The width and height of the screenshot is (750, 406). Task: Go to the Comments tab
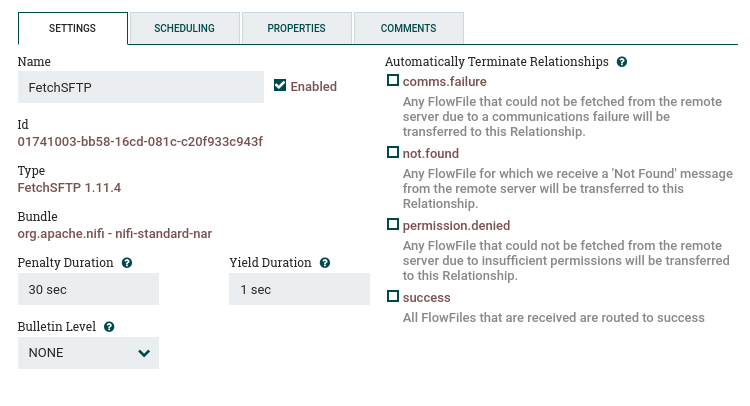[408, 28]
